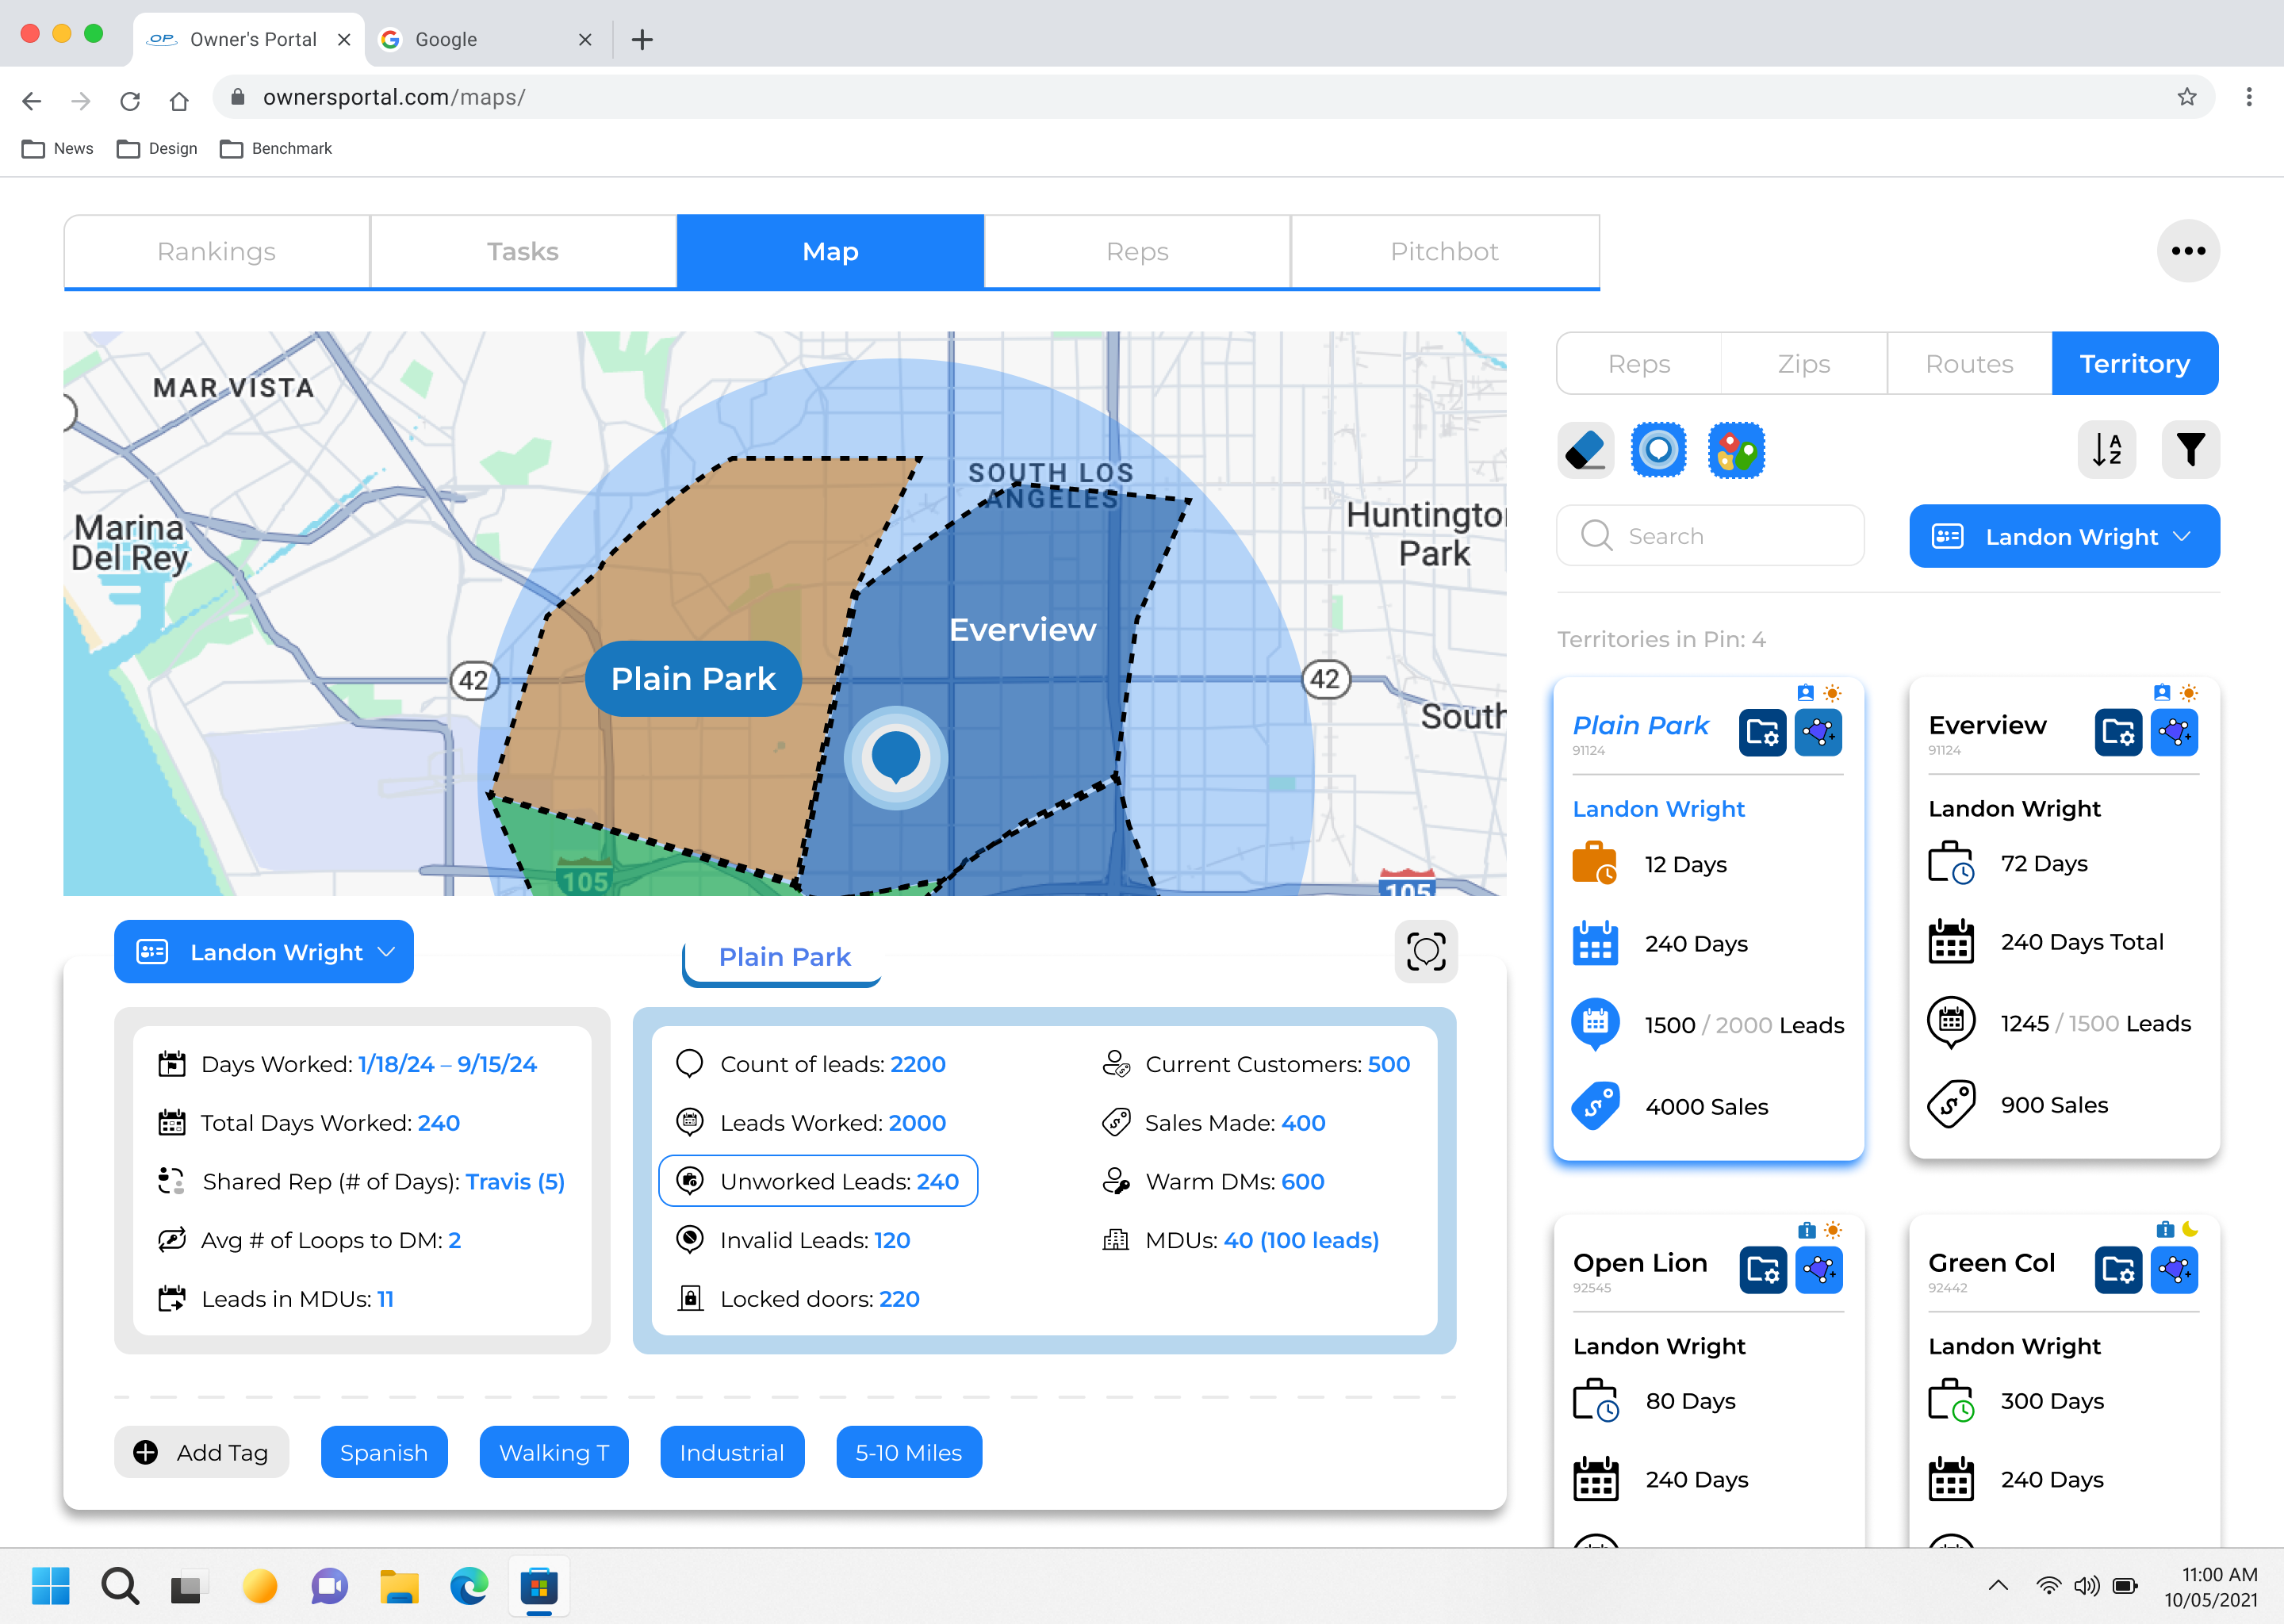Toggle the 5-10 Miles tag
Screen dimensions: 2284x1624
tap(908, 1452)
